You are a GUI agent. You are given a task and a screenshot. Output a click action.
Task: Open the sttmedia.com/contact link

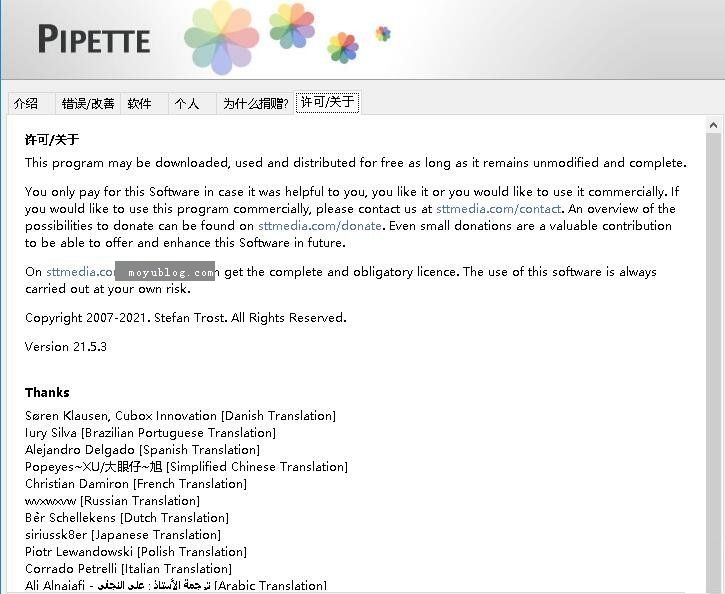click(498, 209)
